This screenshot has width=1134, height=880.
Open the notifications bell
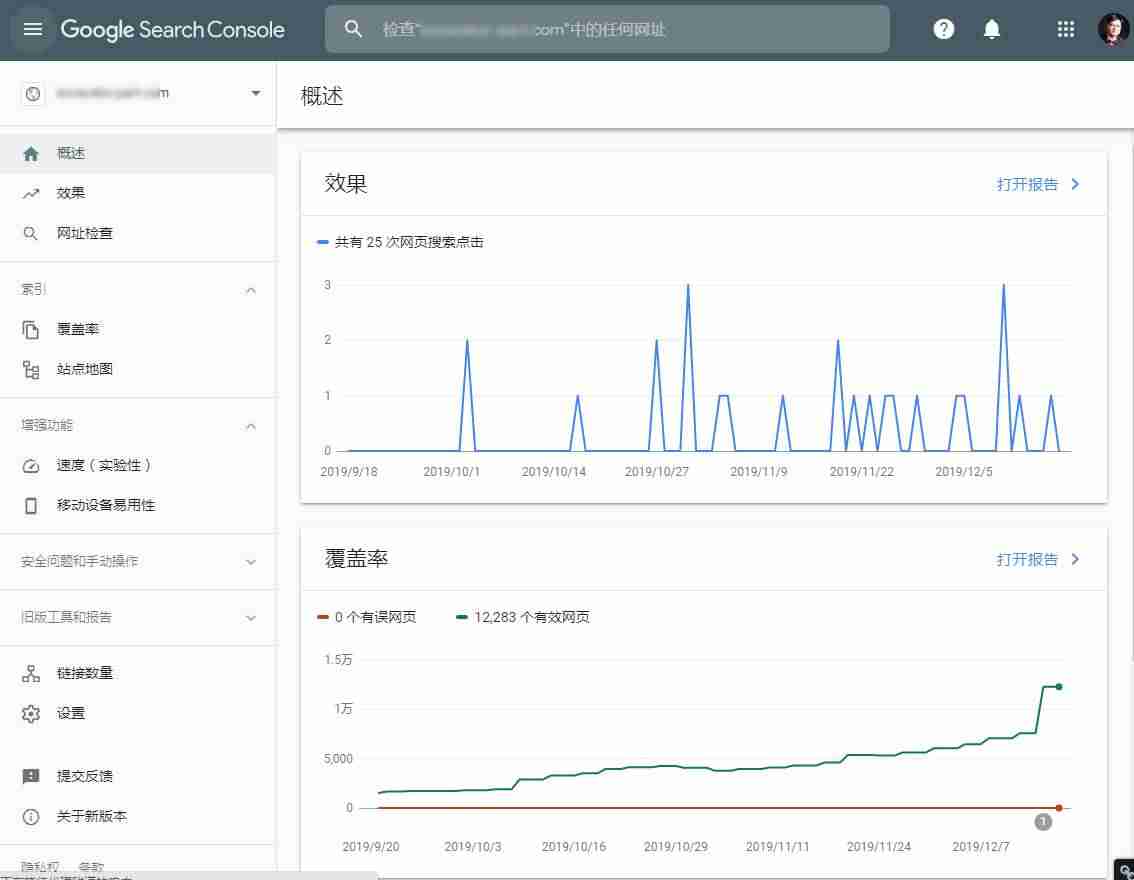tap(992, 29)
